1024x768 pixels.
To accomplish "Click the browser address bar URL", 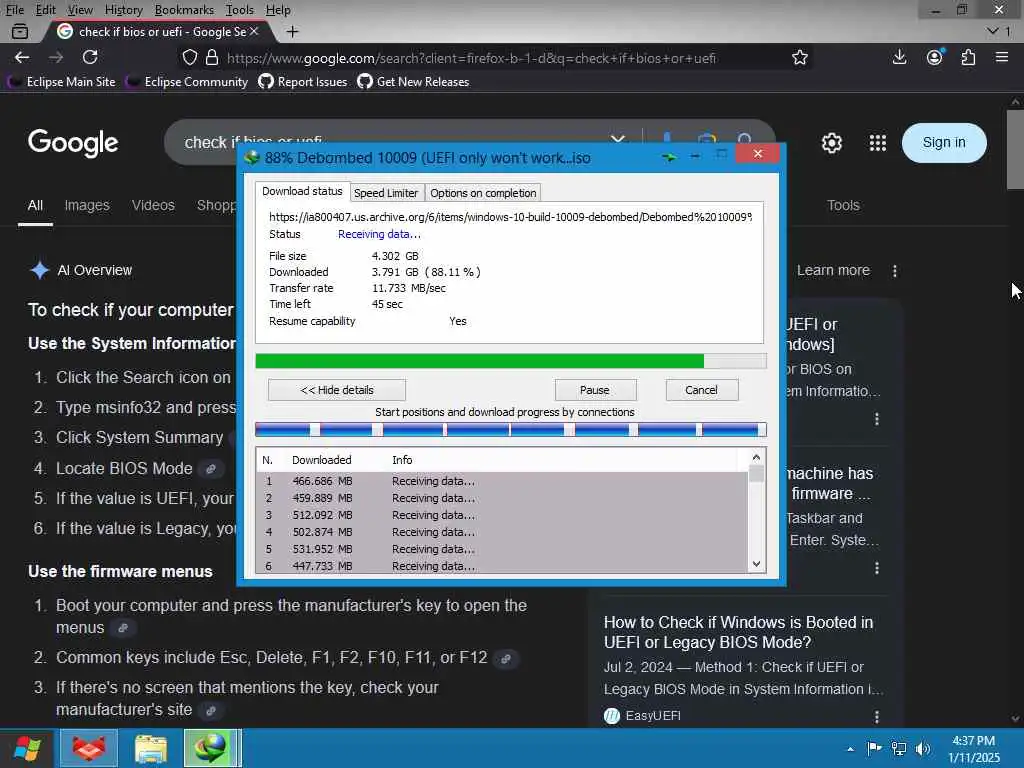I will click(x=471, y=58).
